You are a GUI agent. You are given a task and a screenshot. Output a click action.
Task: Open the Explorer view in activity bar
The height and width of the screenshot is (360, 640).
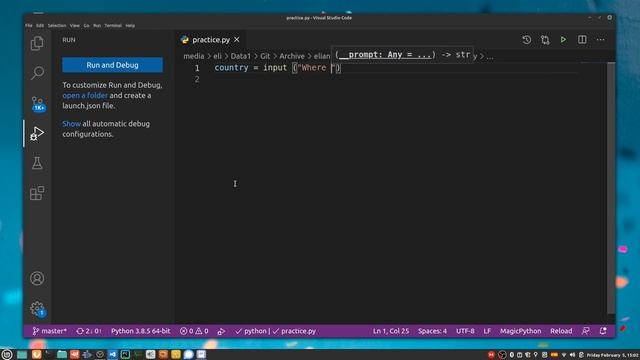tap(37, 43)
